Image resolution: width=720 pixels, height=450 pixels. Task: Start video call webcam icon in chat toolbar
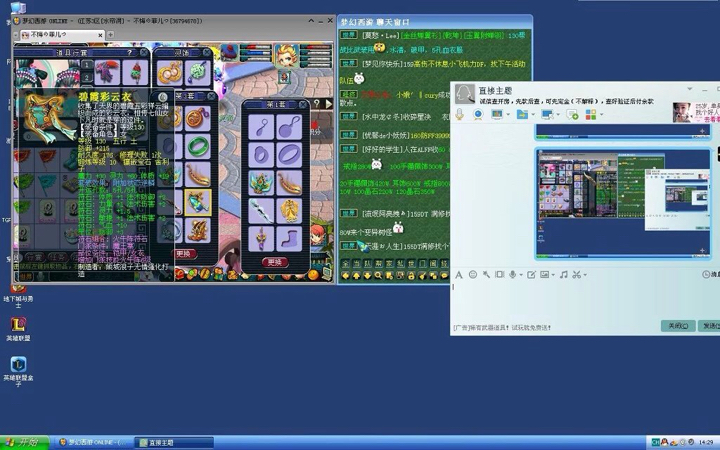coord(478,114)
